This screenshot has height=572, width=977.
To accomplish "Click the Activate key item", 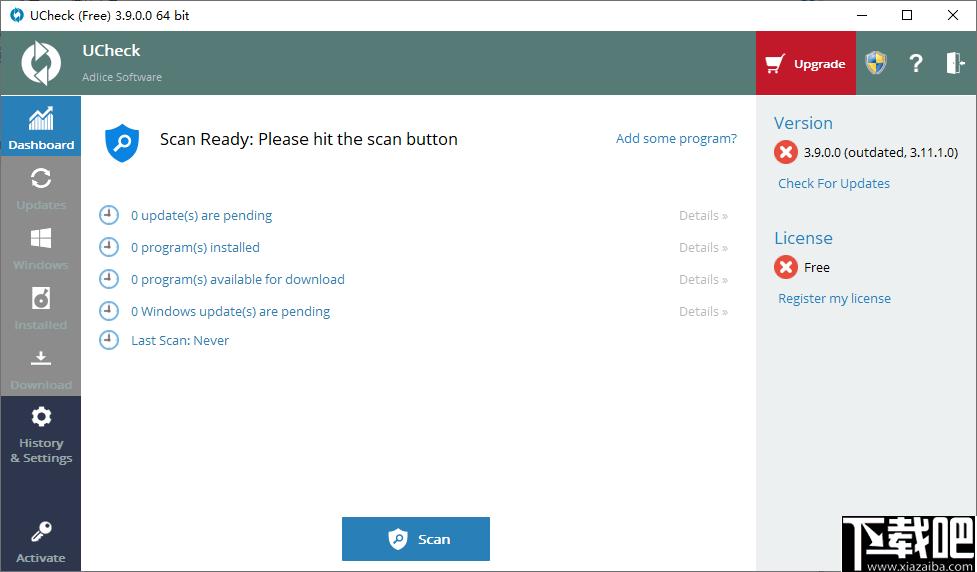I will [41, 541].
